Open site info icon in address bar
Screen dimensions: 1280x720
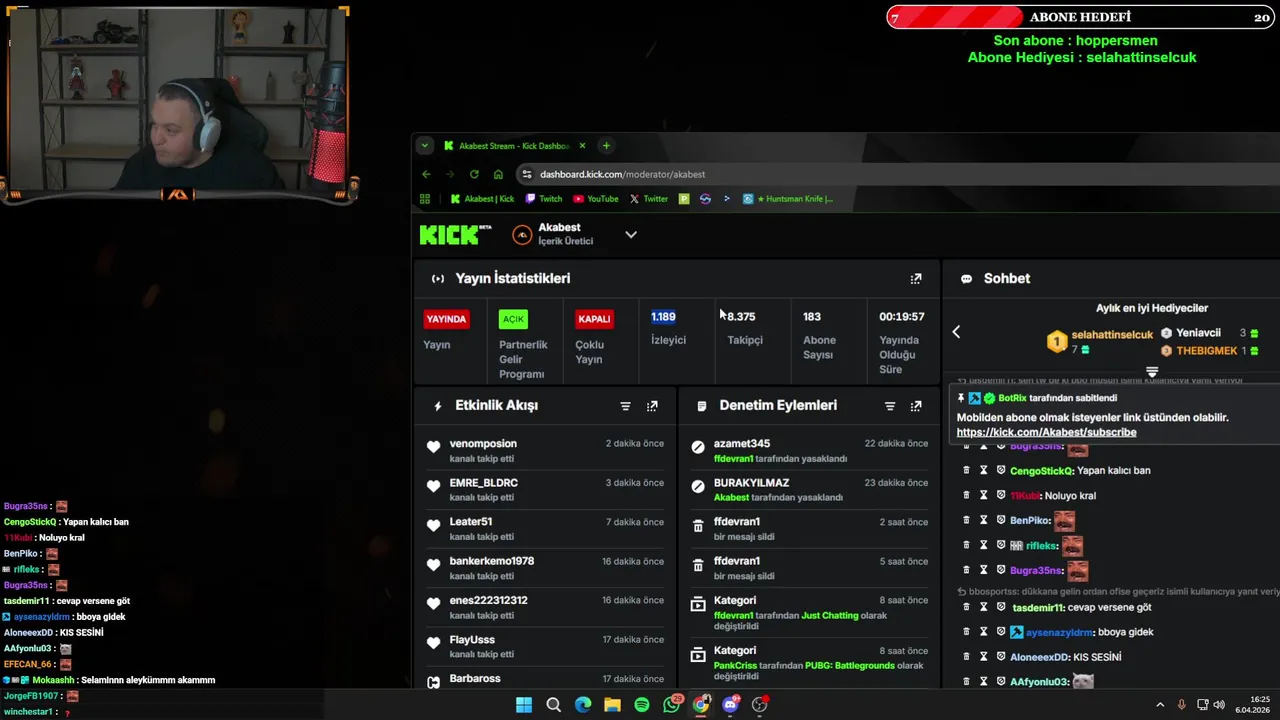[527, 174]
